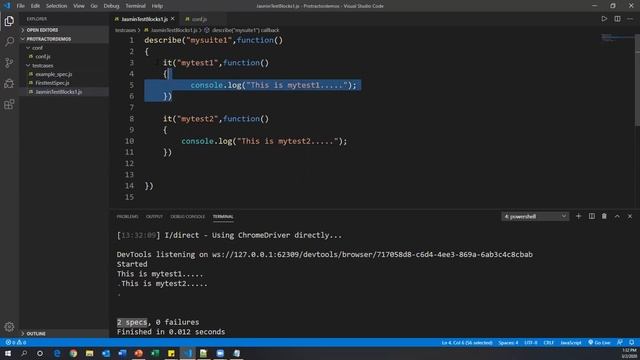Open the Search view in activity bar
Image resolution: width=640 pixels, height=360 pixels.
coord(9,42)
